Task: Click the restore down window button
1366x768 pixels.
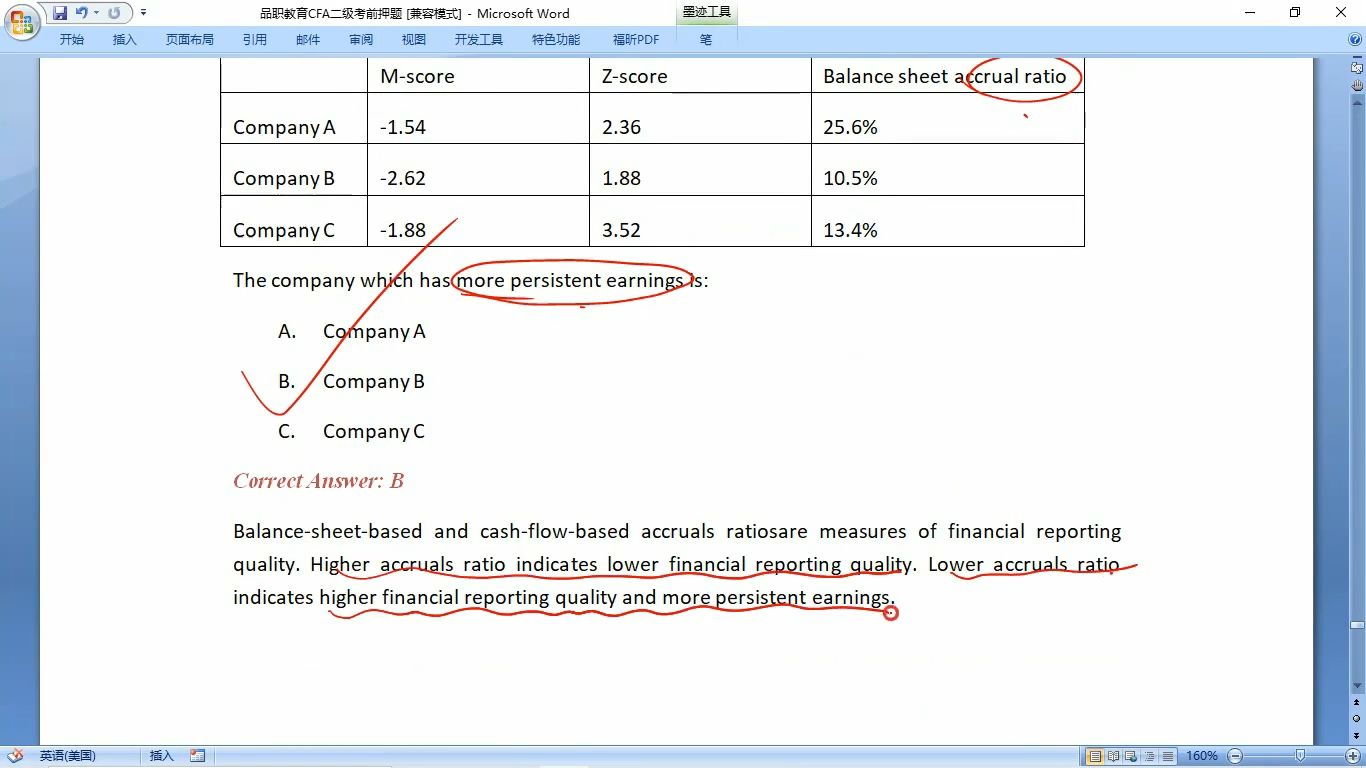Action: [1295, 12]
